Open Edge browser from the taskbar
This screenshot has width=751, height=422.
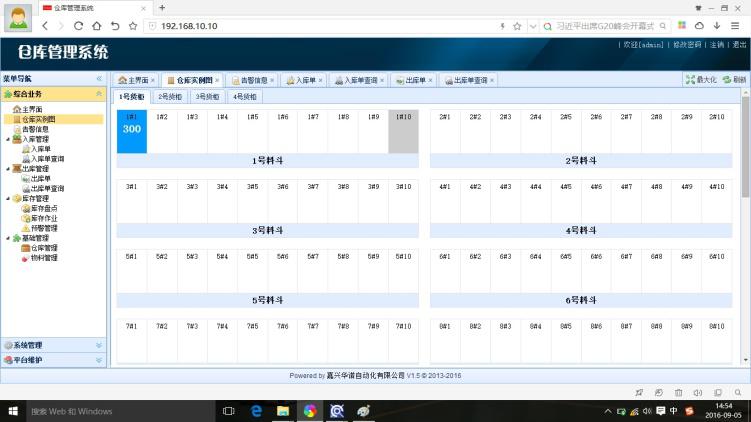pyautogui.click(x=256, y=411)
